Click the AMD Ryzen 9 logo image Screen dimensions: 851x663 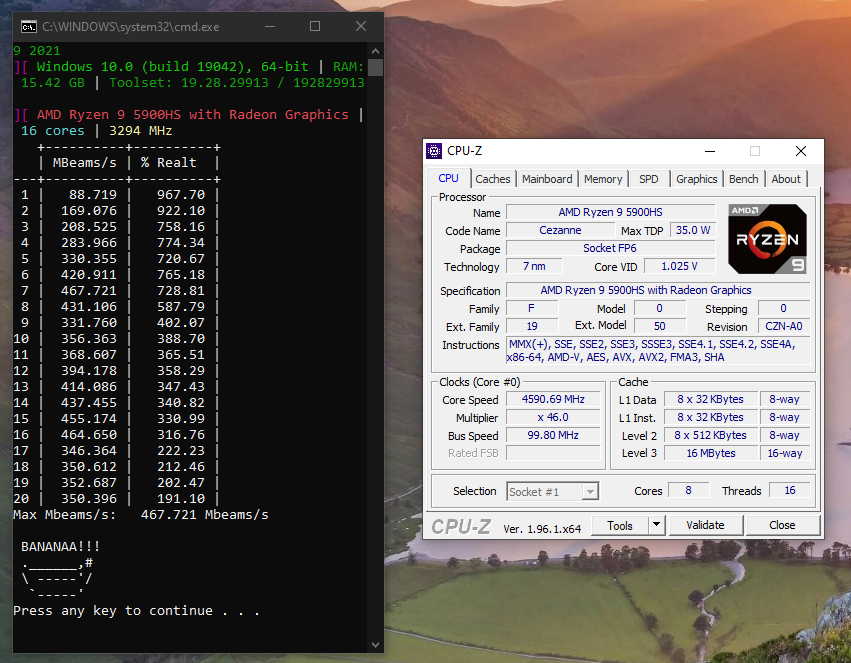point(767,239)
